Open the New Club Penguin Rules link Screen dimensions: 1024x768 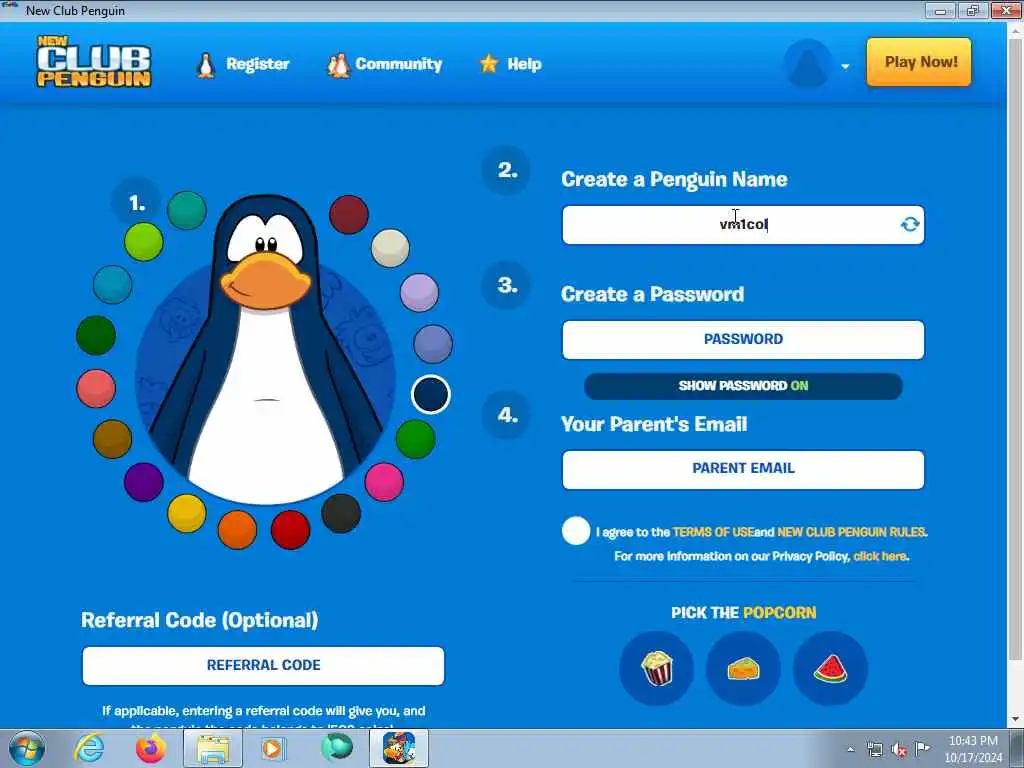click(x=851, y=532)
